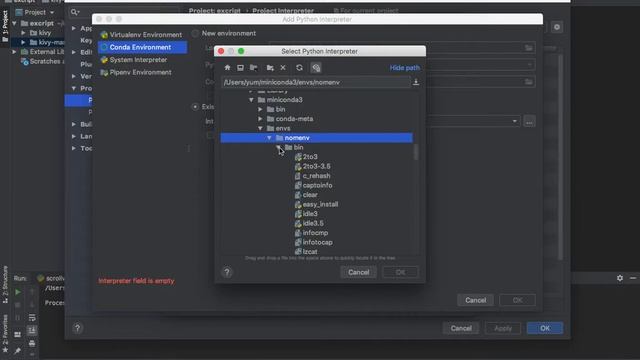Screen dimensions: 640x360
Task: Browse location folder icon in New environment
Action: pos(529,48)
